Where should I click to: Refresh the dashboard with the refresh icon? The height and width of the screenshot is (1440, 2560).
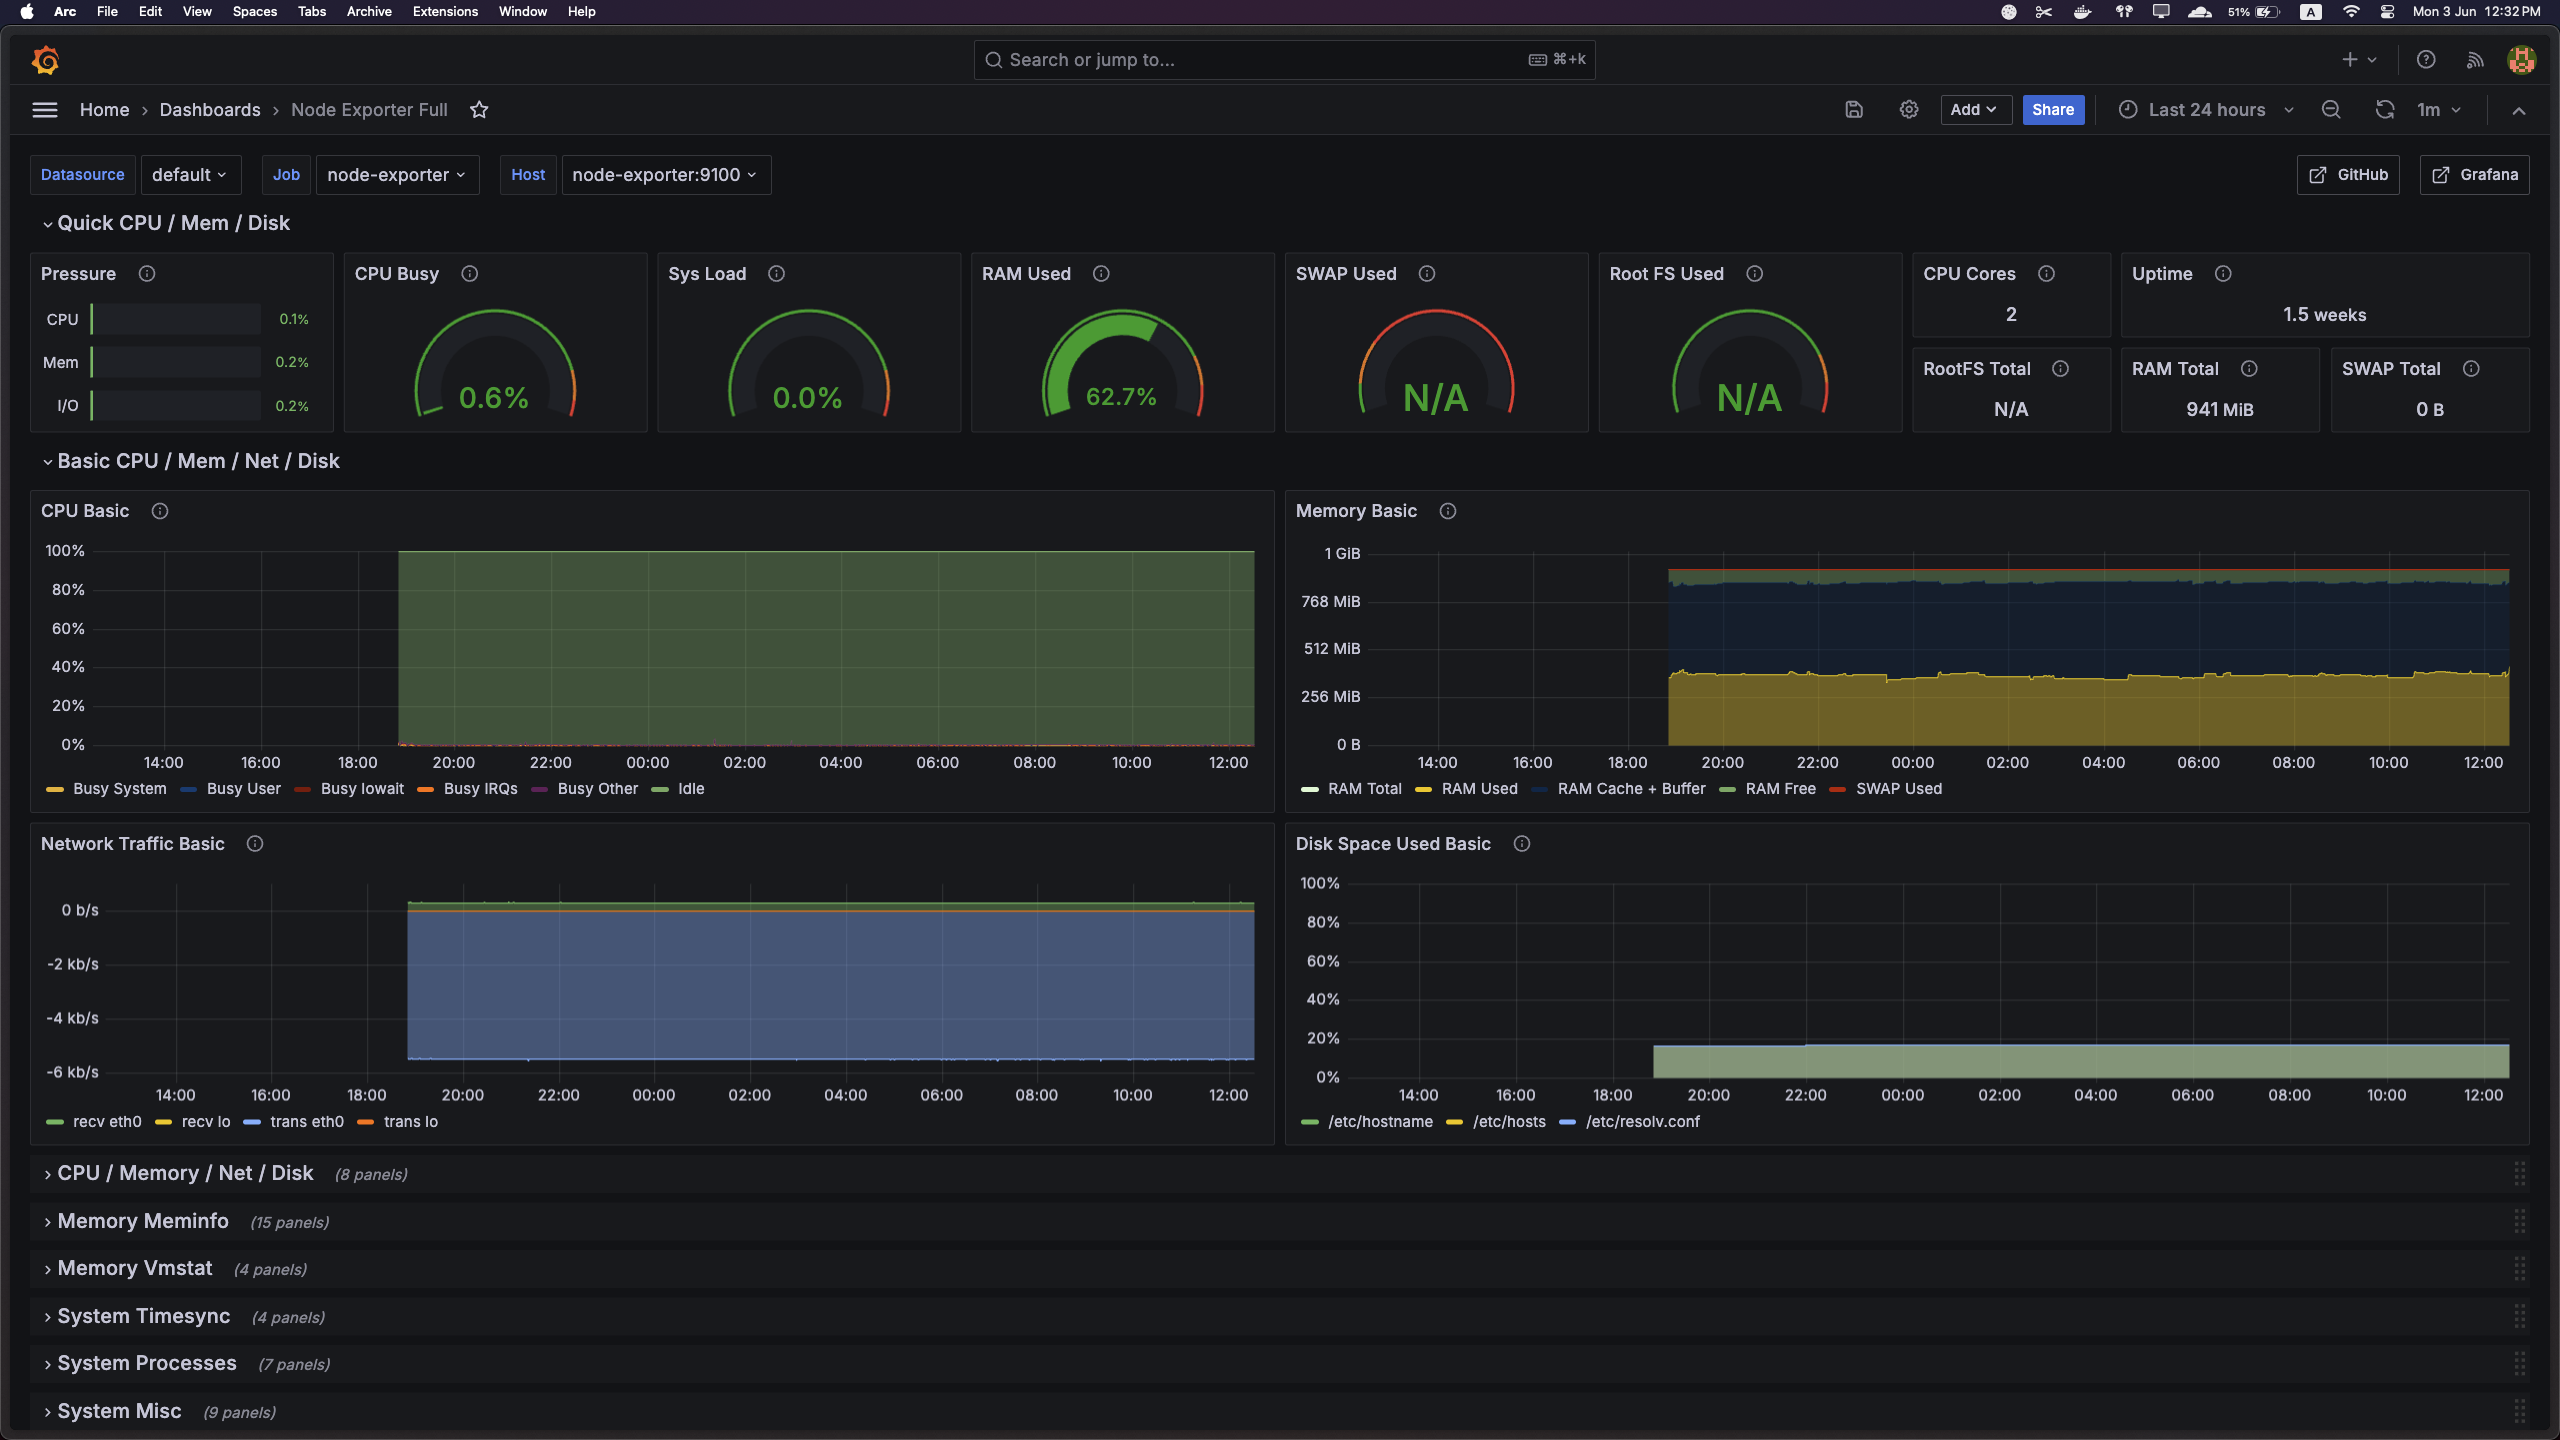point(2385,110)
